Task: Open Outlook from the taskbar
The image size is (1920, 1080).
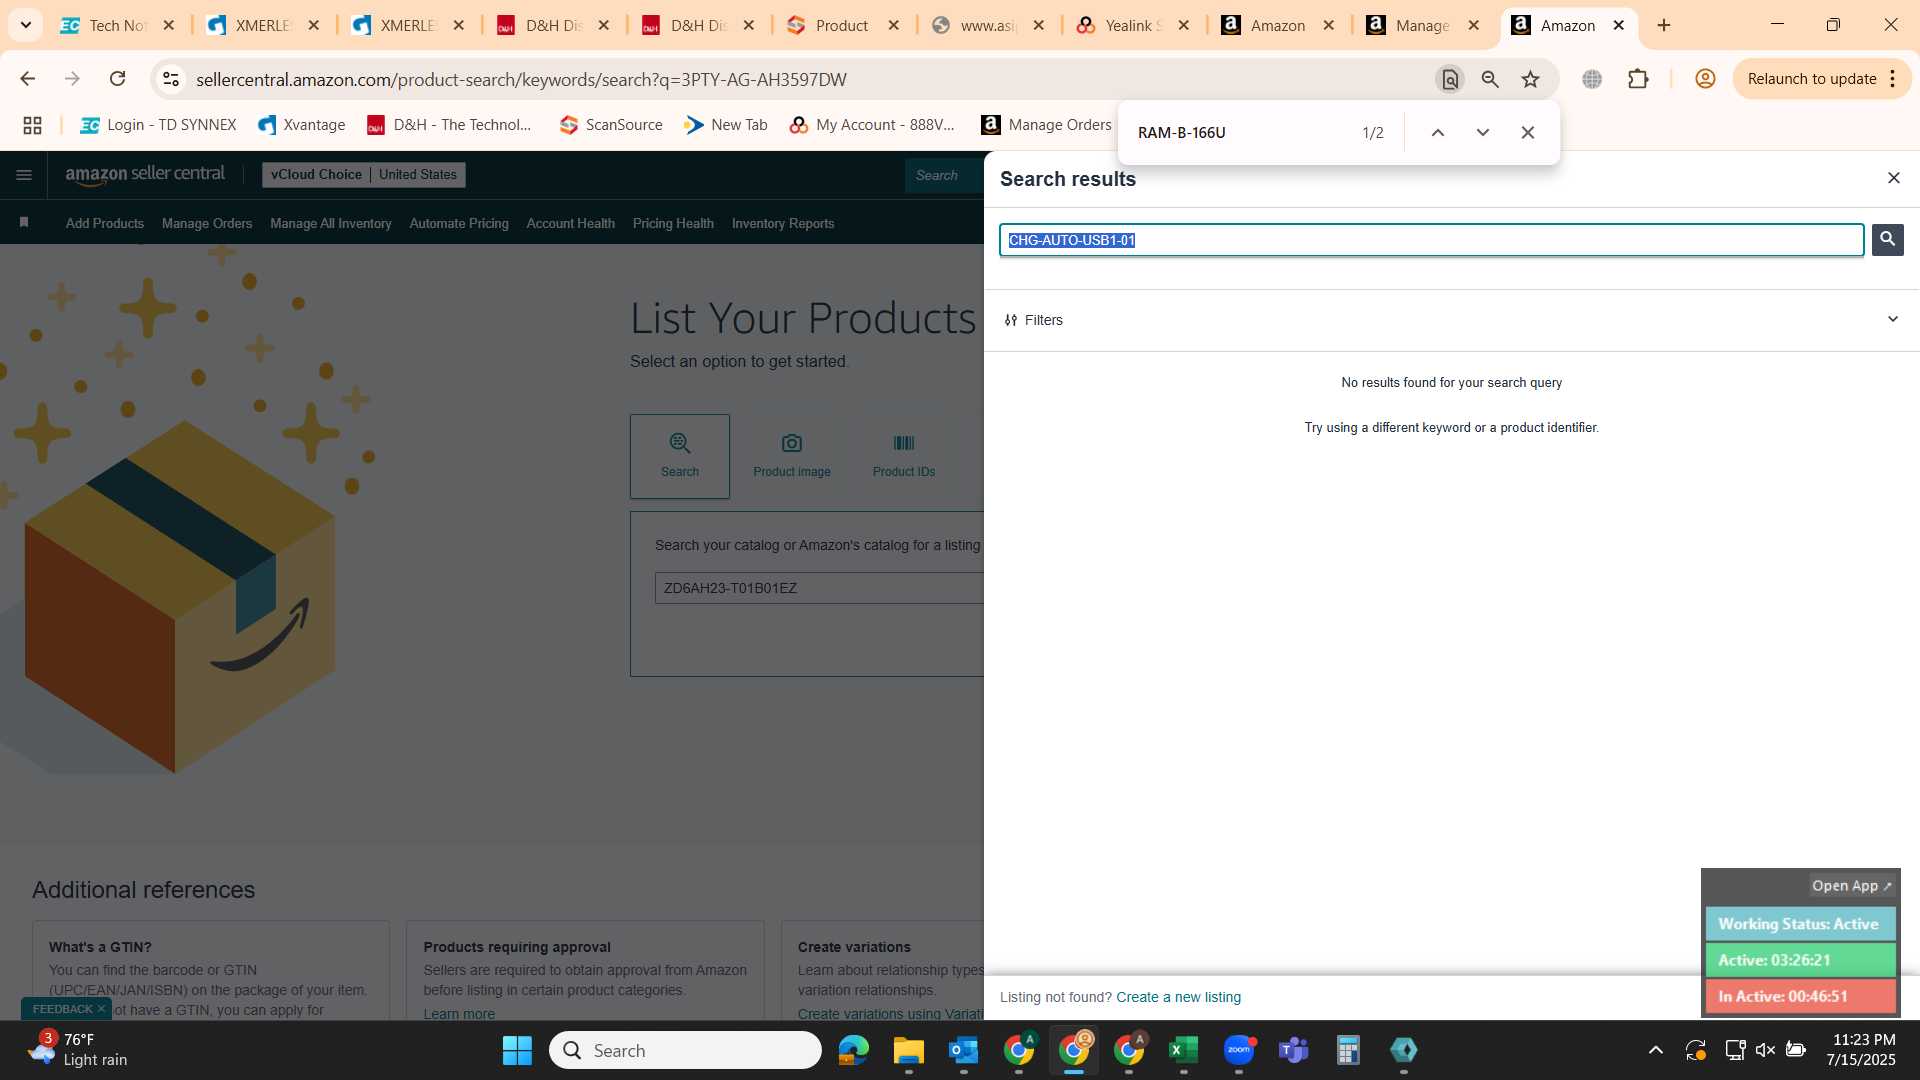Action: [x=963, y=1050]
